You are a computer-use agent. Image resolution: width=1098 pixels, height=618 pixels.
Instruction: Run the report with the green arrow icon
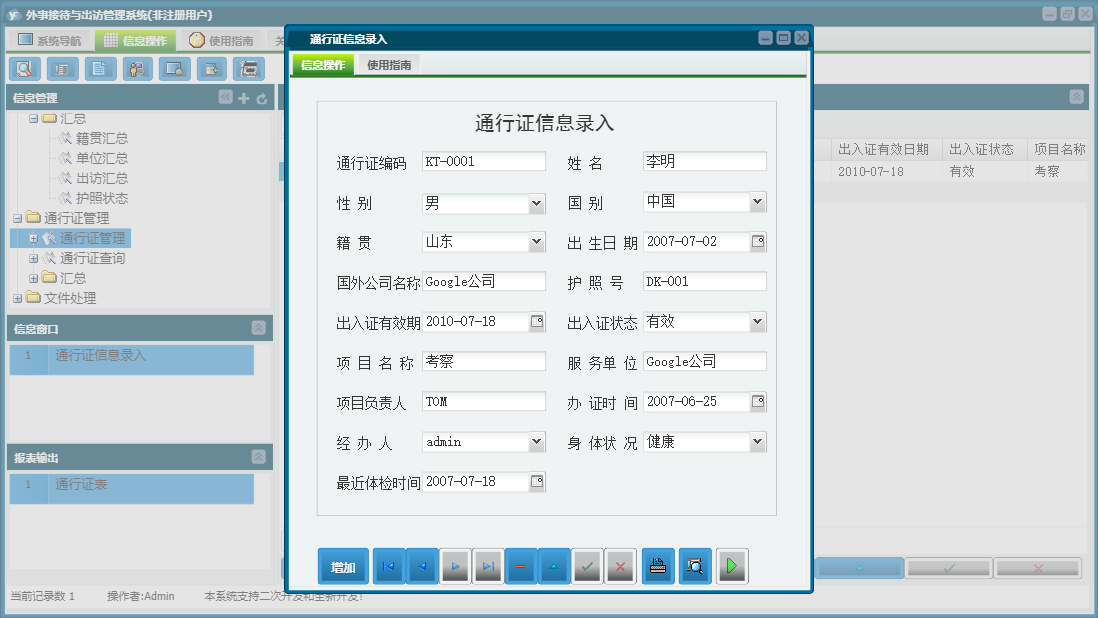tap(731, 566)
